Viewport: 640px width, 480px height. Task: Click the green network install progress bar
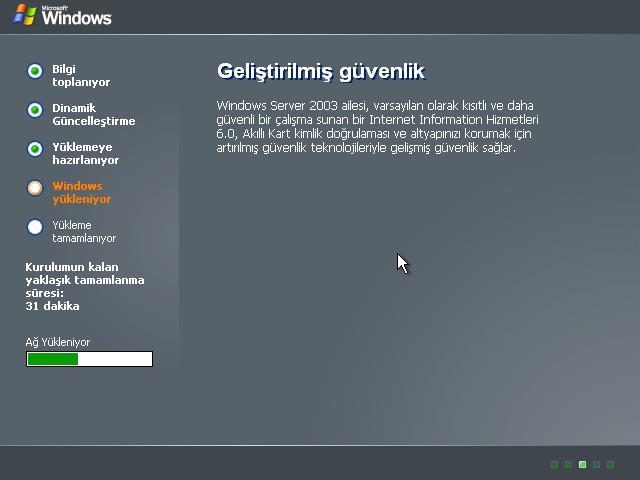89,359
